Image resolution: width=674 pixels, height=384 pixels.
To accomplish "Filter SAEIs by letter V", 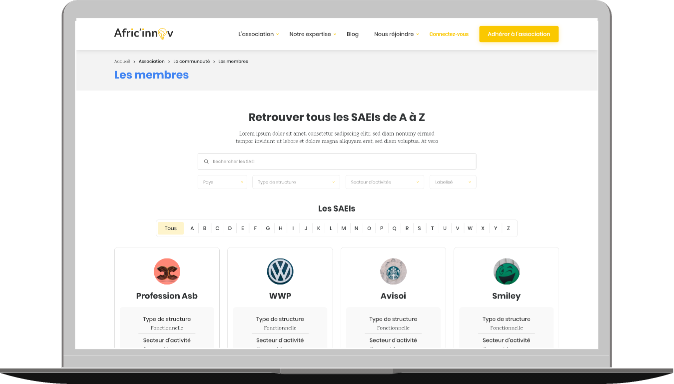I will 457,228.
